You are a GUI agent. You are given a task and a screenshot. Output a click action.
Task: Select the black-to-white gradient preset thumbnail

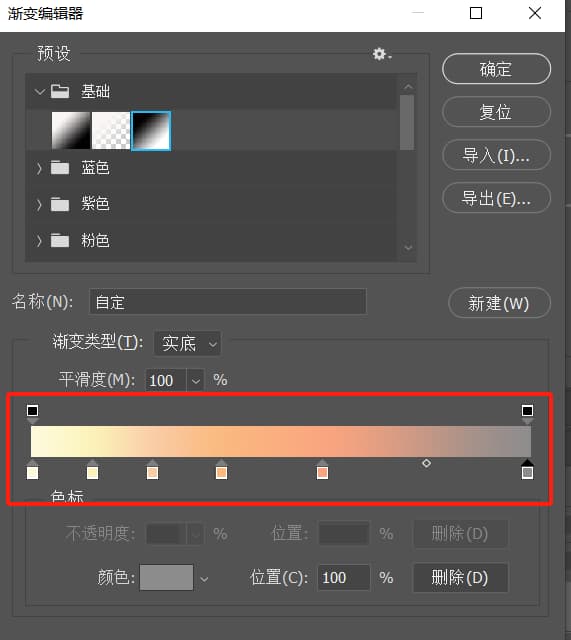(x=151, y=131)
